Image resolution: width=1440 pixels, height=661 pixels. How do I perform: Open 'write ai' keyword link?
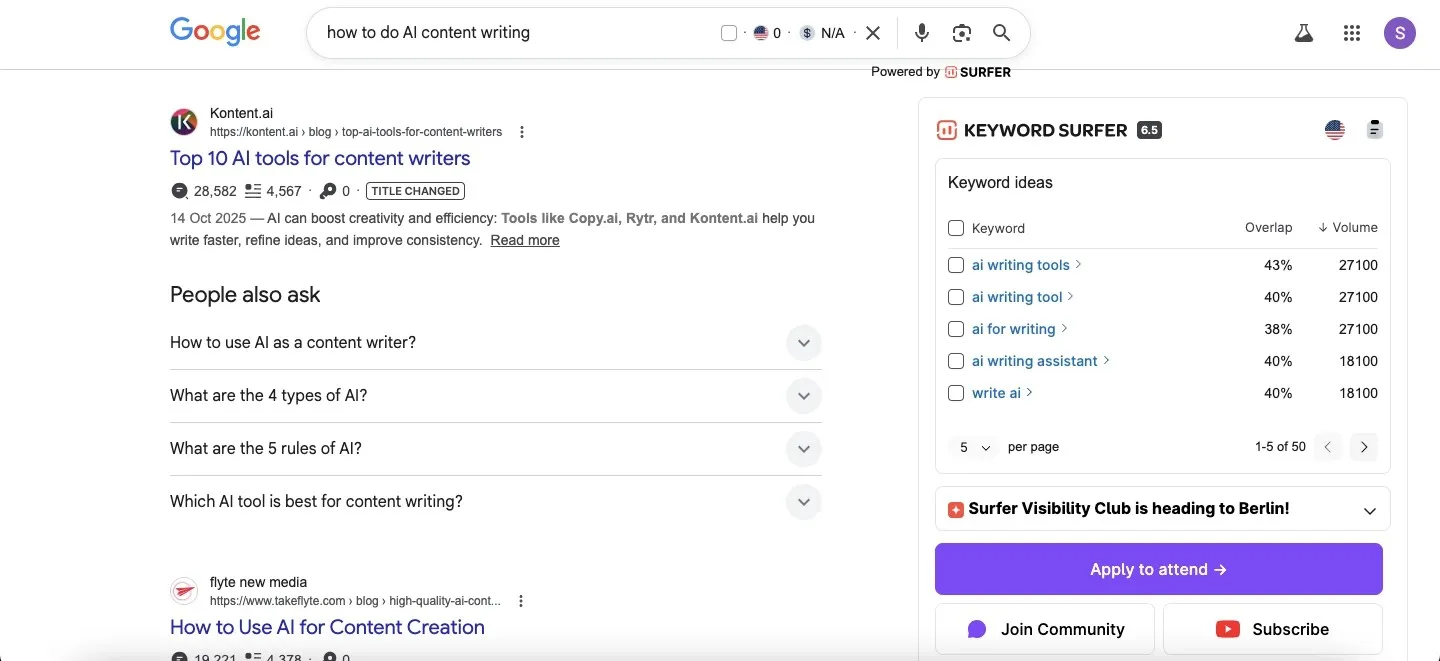[x=996, y=393]
